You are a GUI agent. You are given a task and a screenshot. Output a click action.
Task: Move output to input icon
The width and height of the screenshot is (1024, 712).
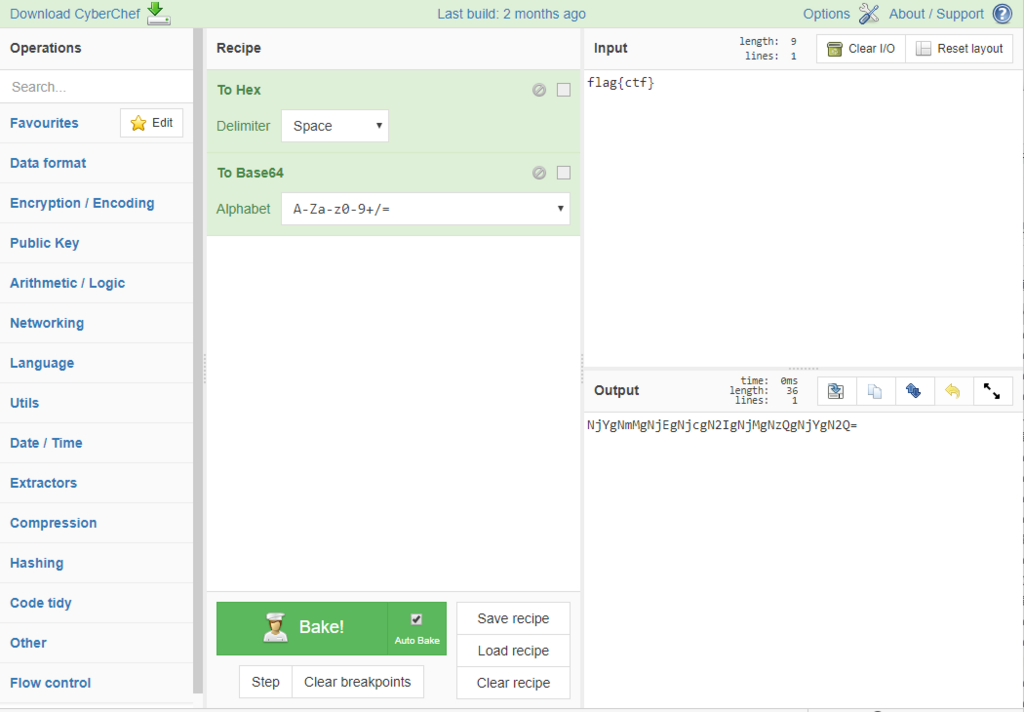coord(914,391)
